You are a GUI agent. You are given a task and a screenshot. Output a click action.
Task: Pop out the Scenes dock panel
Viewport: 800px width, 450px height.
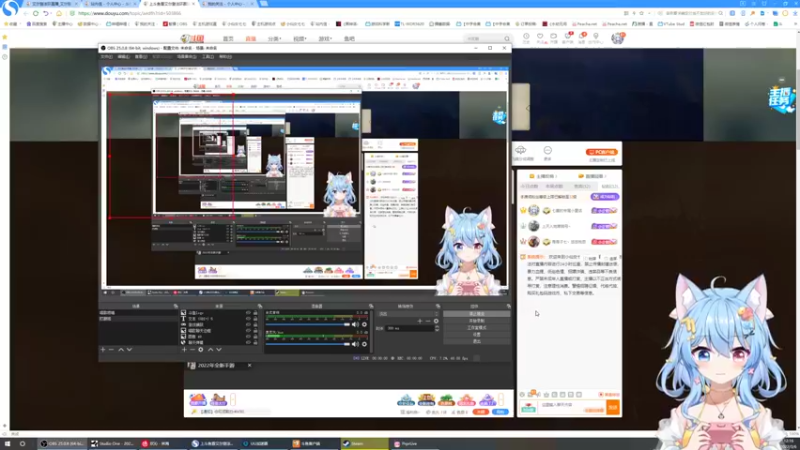176,306
